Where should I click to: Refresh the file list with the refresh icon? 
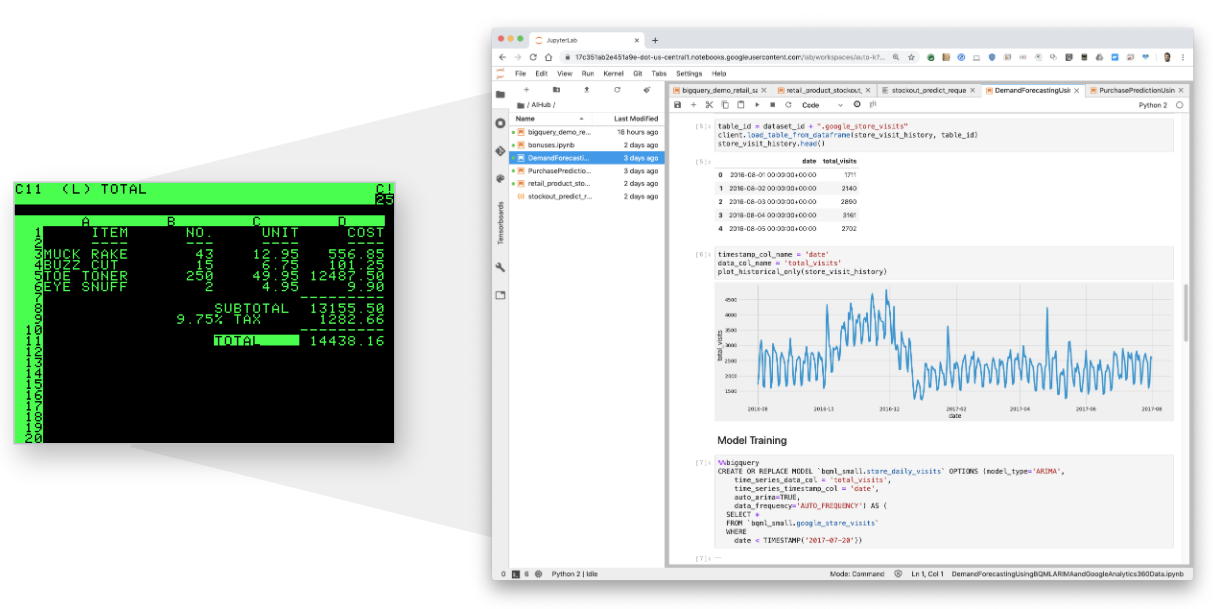[x=617, y=90]
